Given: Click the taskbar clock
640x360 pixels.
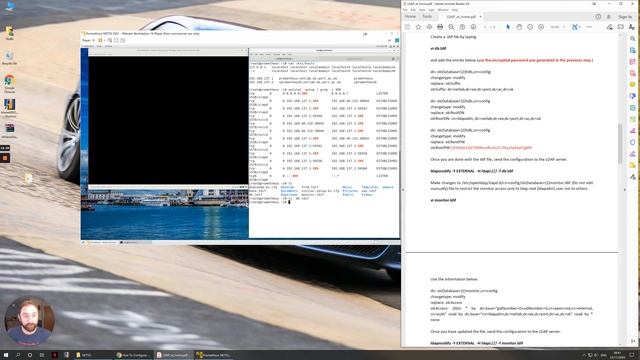Looking at the screenshot, I should (617, 355).
